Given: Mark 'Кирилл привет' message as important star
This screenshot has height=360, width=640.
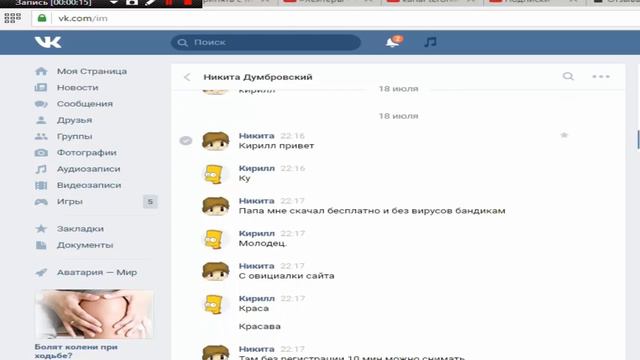Looking at the screenshot, I should click(564, 135).
